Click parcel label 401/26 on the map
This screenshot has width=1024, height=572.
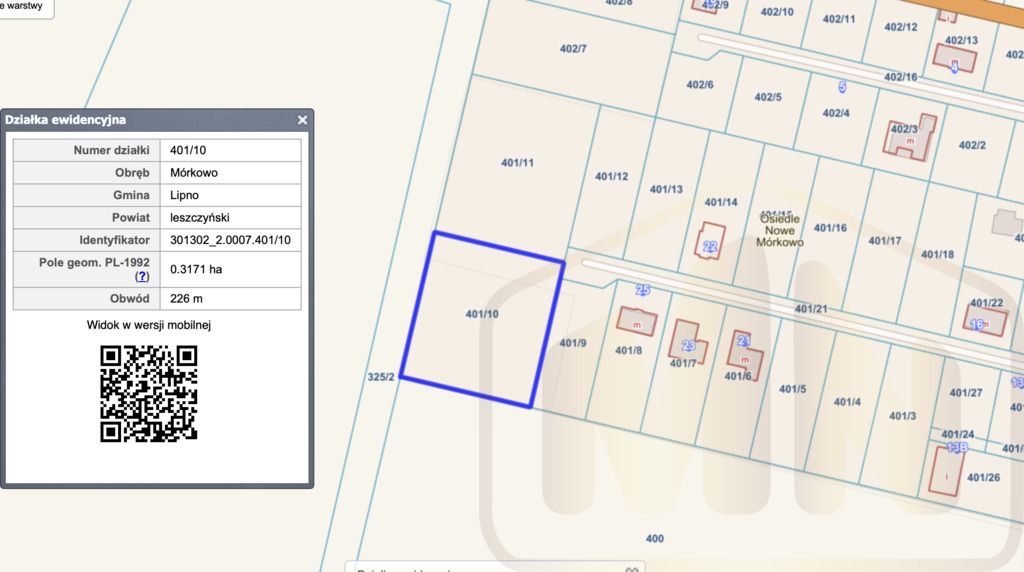(984, 477)
